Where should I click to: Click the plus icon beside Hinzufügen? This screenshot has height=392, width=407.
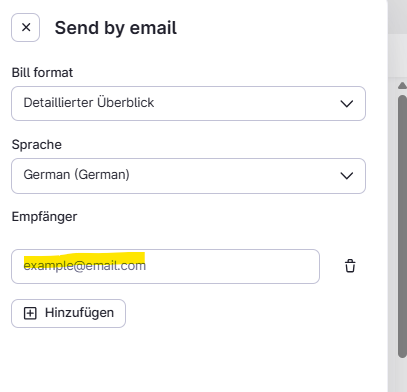coord(30,313)
